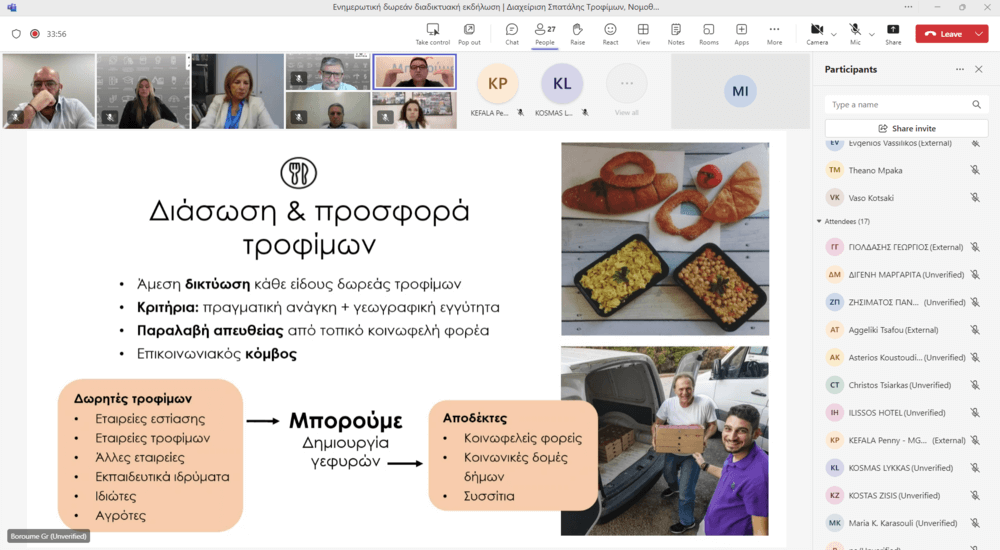Screen dimensions: 1000x550
Task: Unmute the Mic
Action: click(x=855, y=34)
